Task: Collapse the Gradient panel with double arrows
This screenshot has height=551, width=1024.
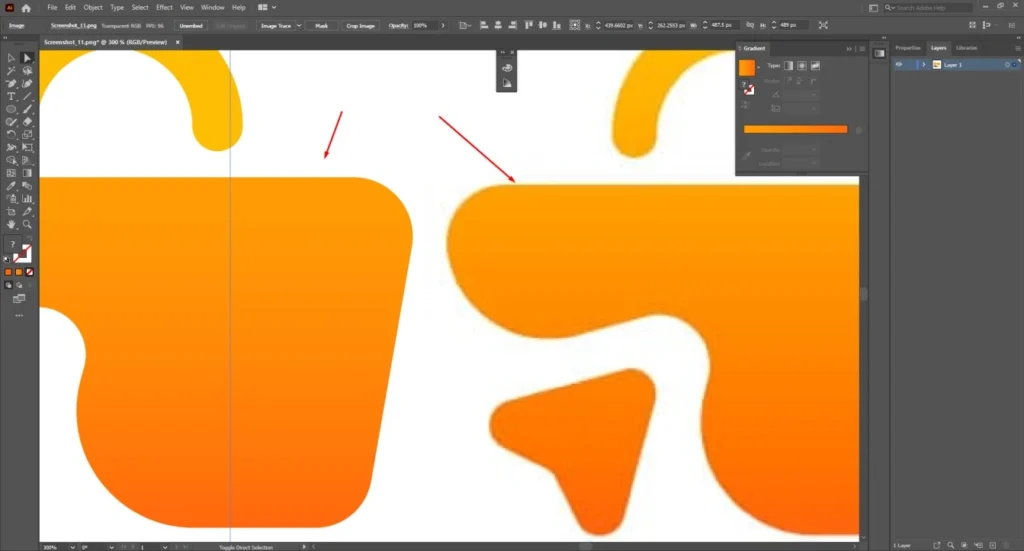Action: tap(849, 48)
